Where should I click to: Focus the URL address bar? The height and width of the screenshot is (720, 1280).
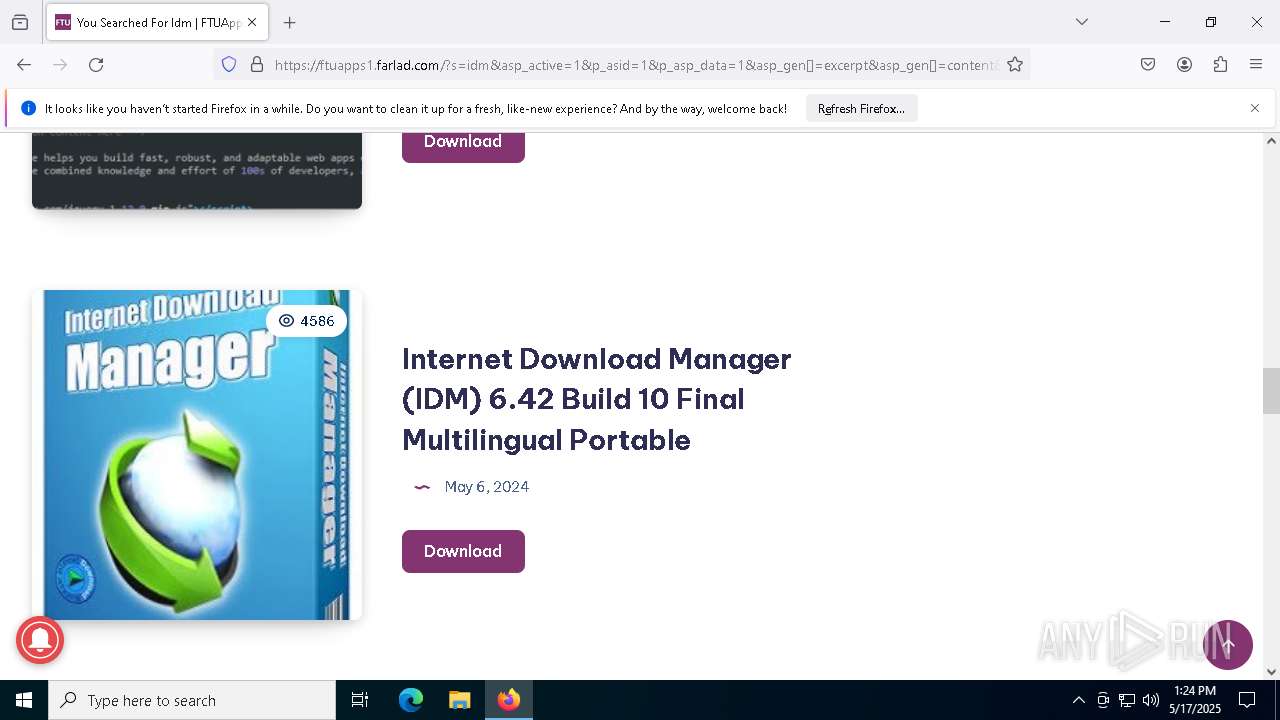click(635, 65)
